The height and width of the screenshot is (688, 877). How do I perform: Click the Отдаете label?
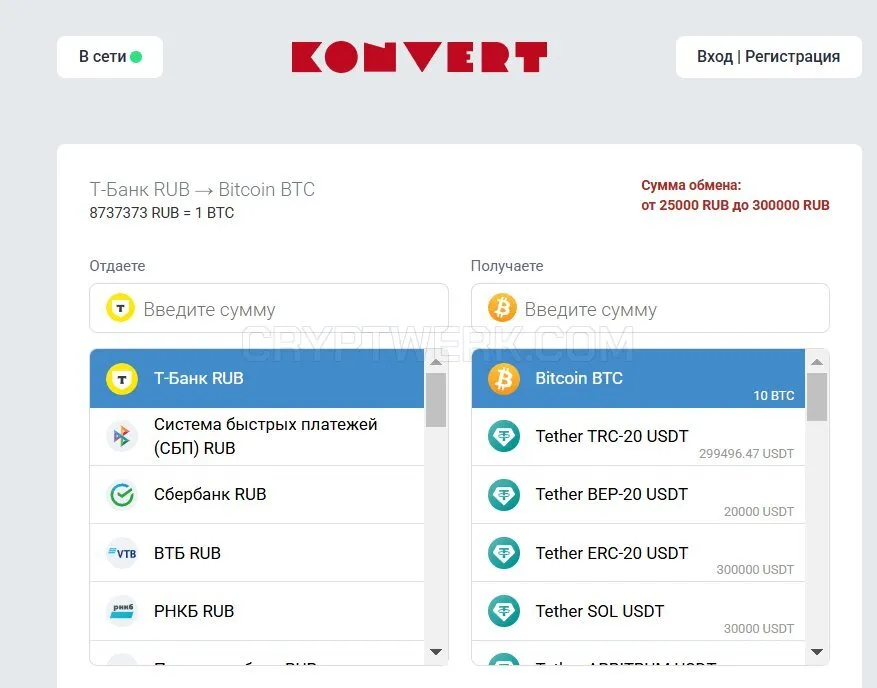pyautogui.click(x=117, y=266)
